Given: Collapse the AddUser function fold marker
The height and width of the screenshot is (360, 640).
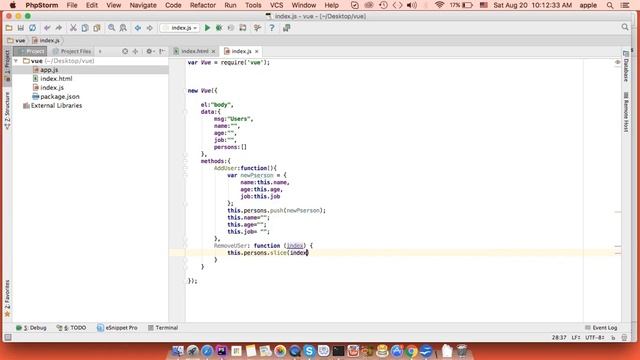Looking at the screenshot, I should [x=185, y=168].
